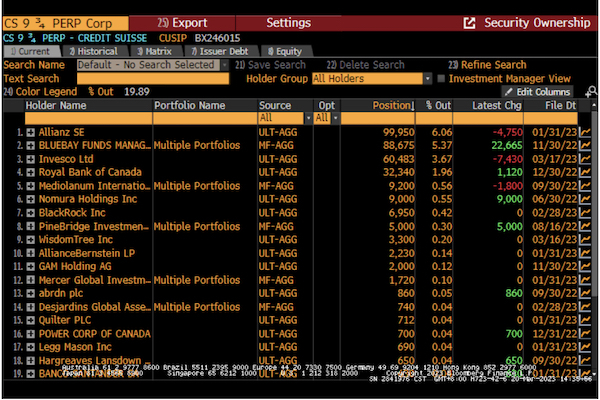Sort by the Latest Chg column header

coord(497,106)
